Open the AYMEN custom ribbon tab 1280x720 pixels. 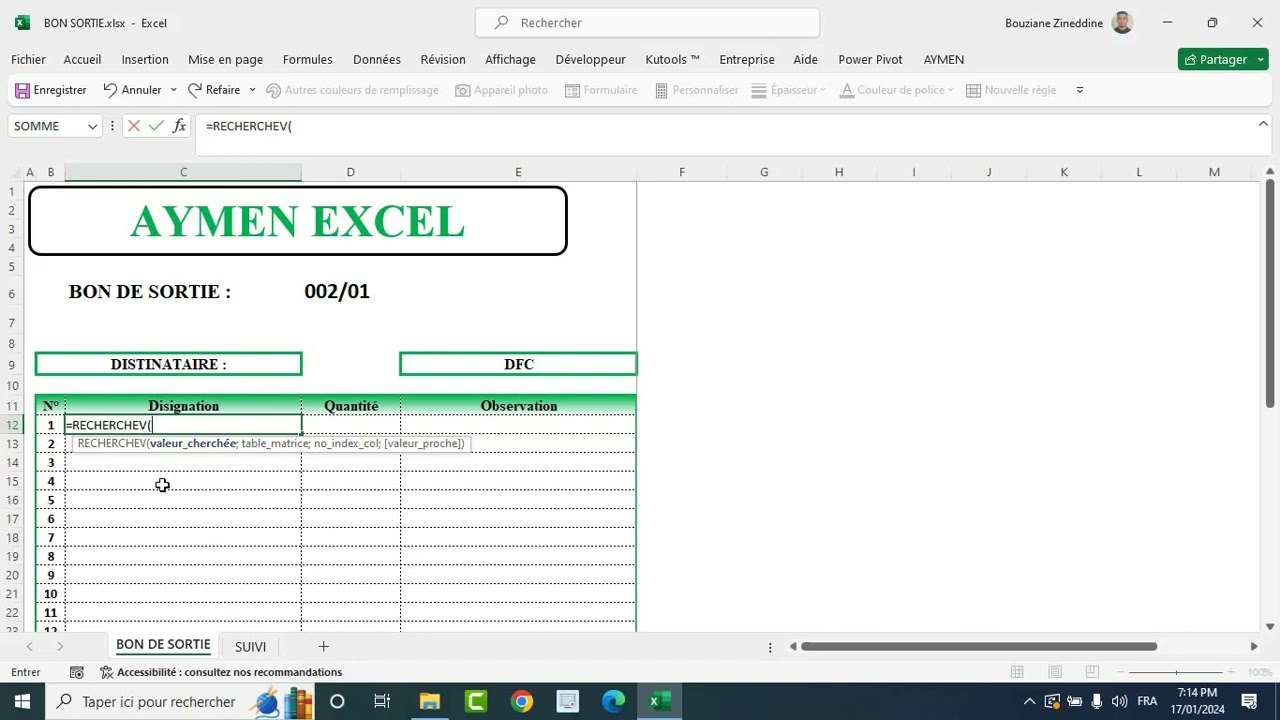point(944,60)
